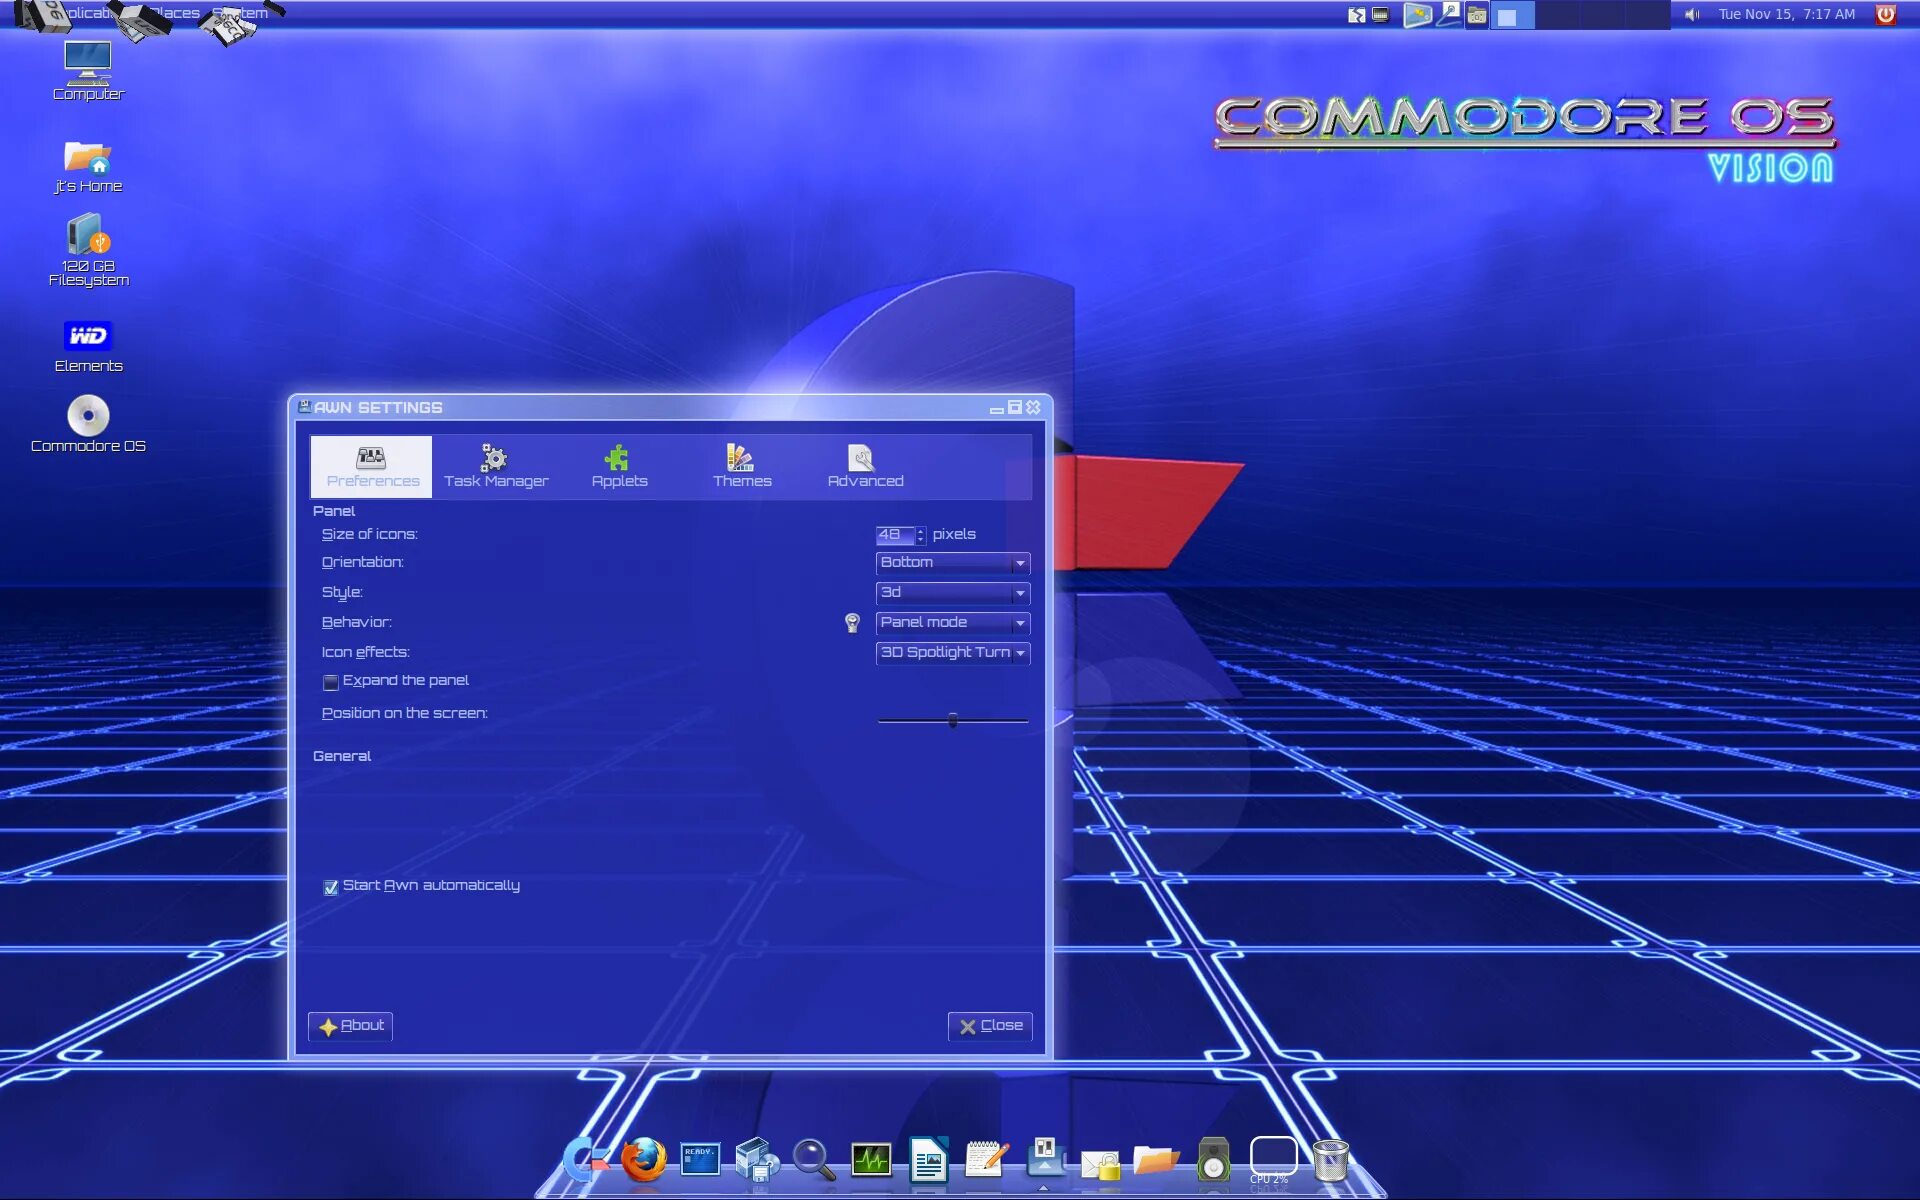Open the Orientation dropdown
The height and width of the screenshot is (1200, 1920).
[x=951, y=562]
